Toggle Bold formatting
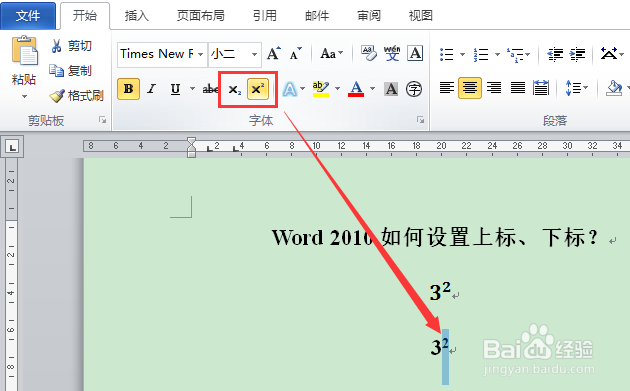630x391 pixels. pyautogui.click(x=129, y=89)
